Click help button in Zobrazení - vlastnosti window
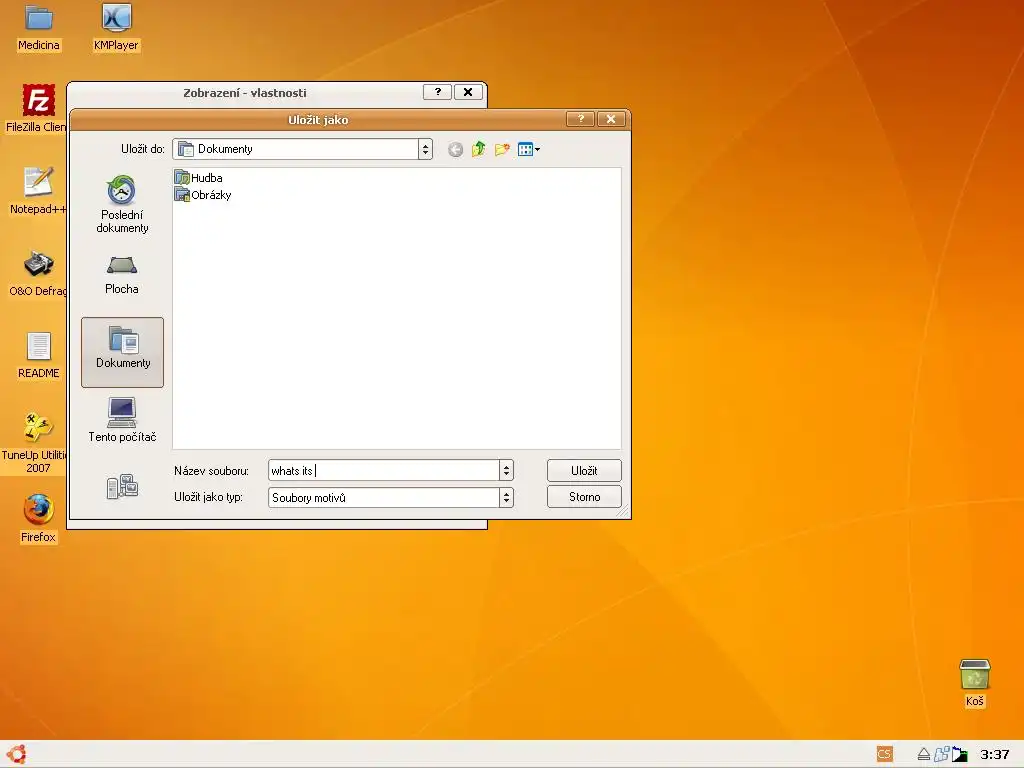The image size is (1024, 768). tap(438, 92)
